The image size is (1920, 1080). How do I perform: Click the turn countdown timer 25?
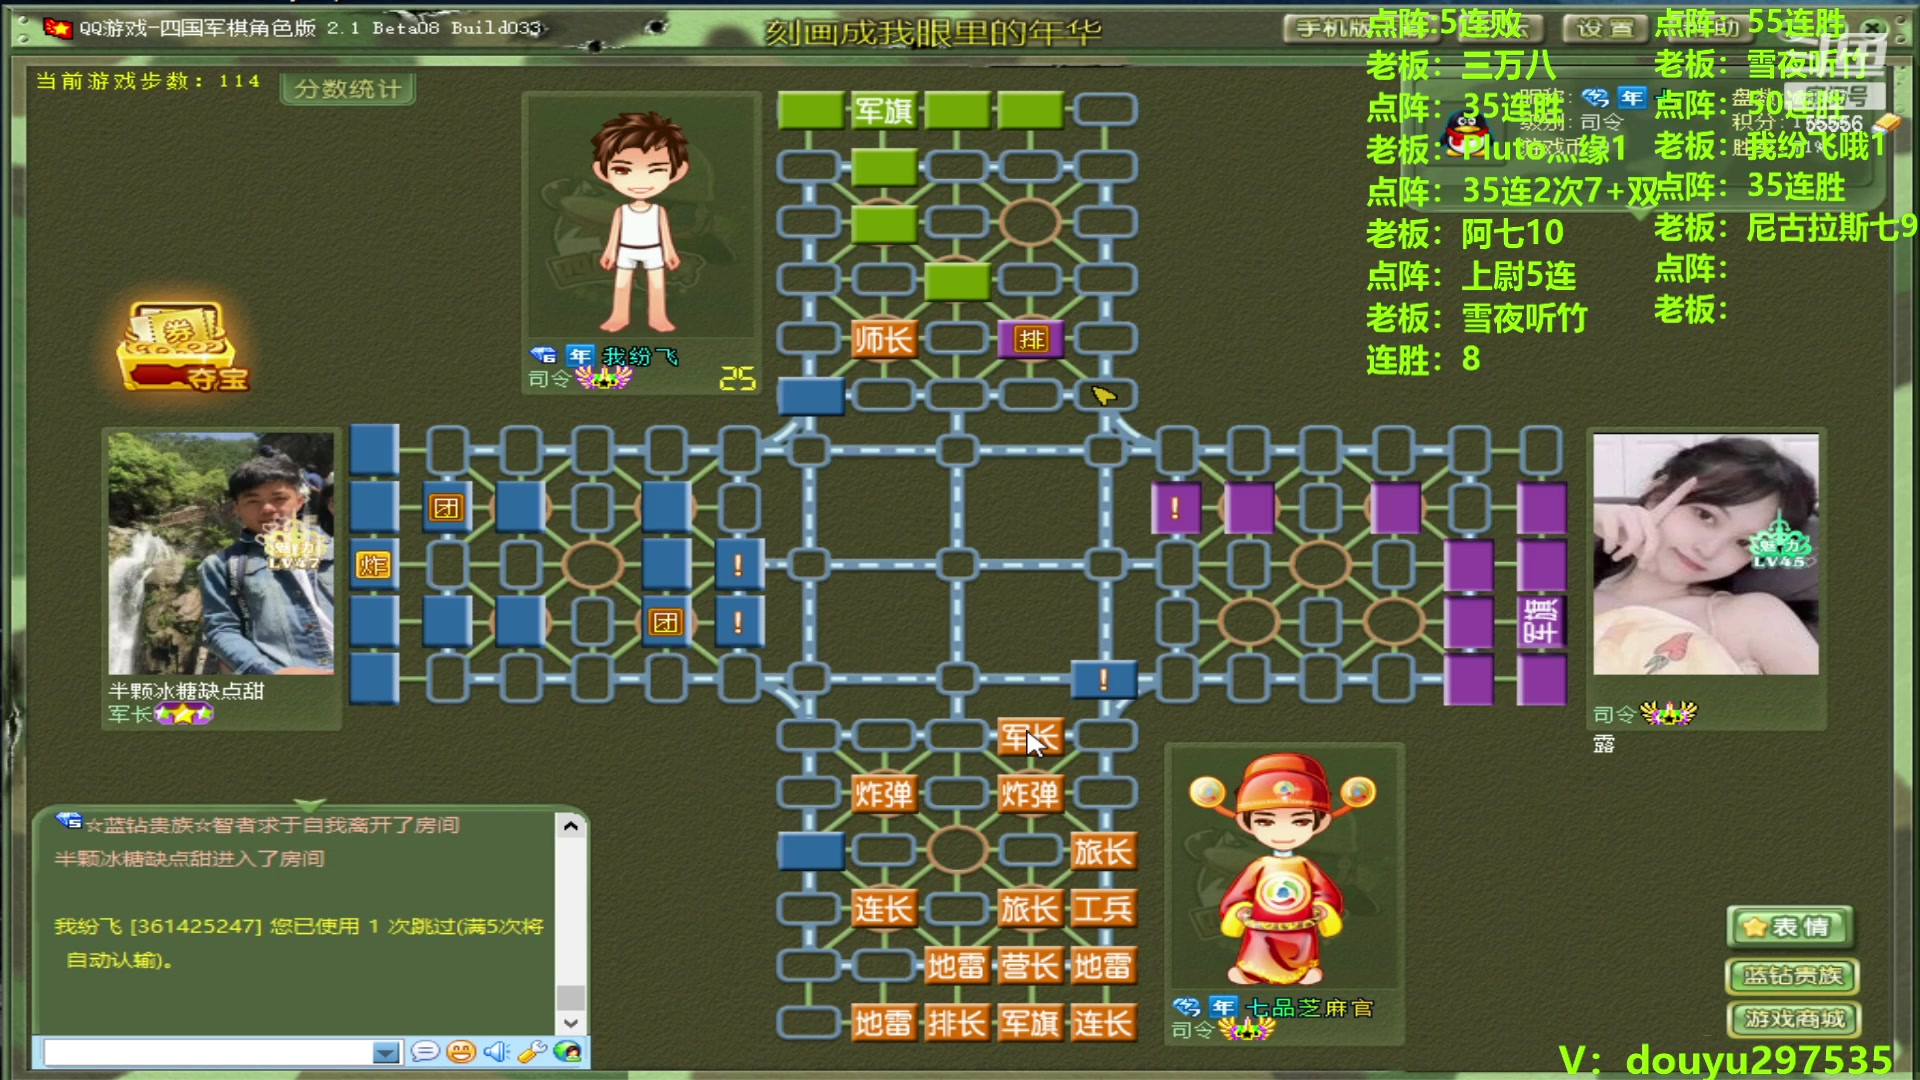point(737,378)
